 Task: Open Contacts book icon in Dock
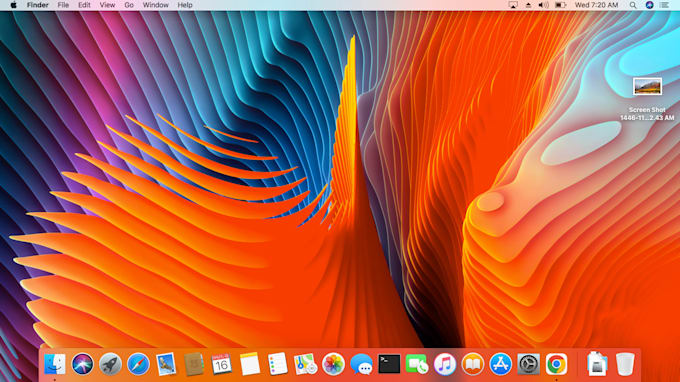coord(194,364)
